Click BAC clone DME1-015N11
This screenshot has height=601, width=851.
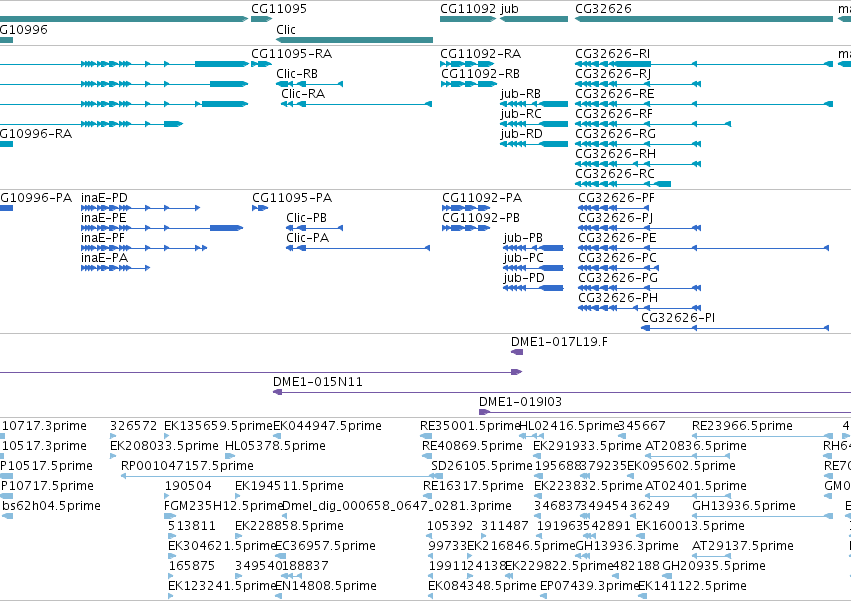click(x=317, y=382)
